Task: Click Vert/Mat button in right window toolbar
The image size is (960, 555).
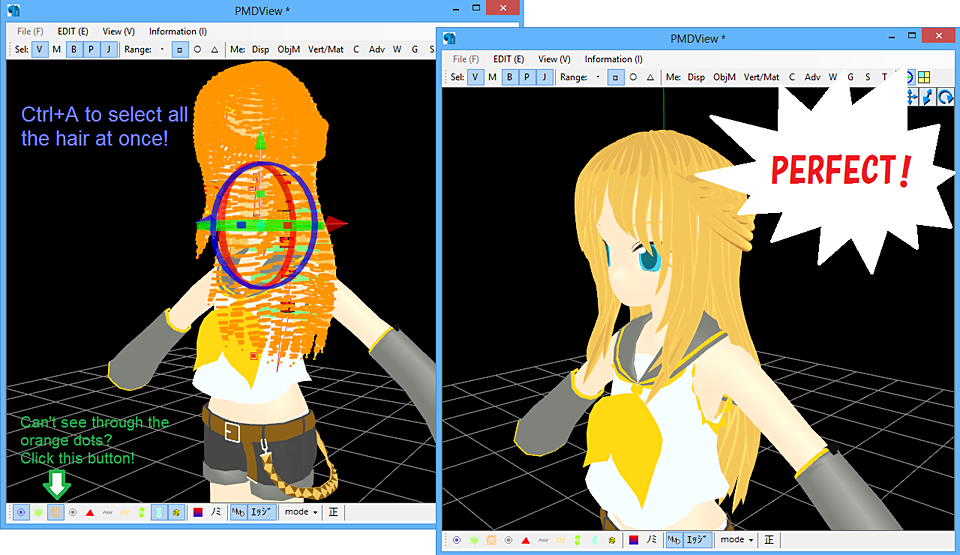Action: tap(762, 77)
